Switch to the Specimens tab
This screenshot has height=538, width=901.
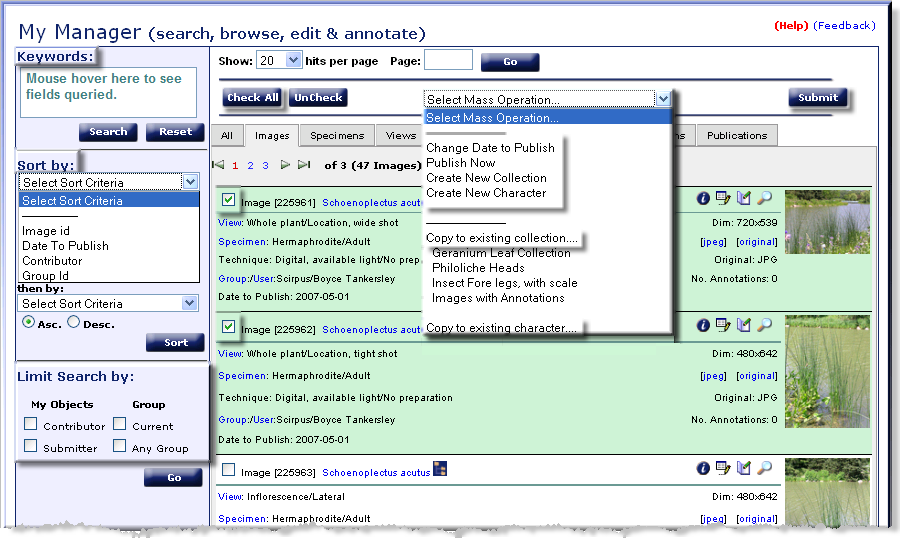[x=337, y=136]
